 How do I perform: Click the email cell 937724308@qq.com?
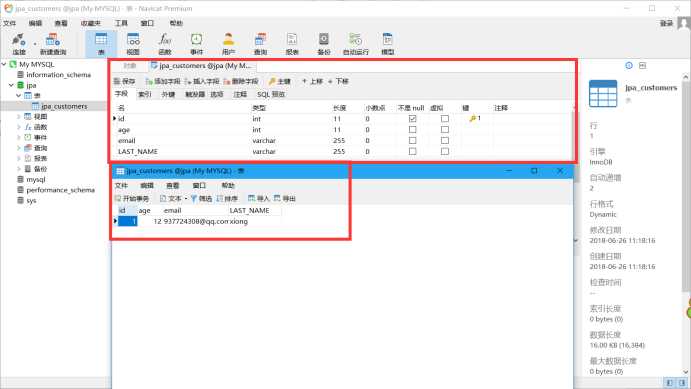(x=196, y=222)
